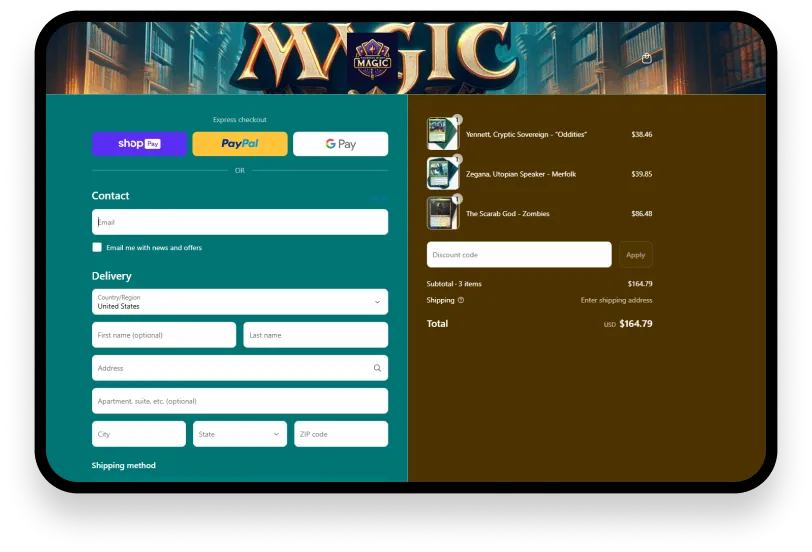Click the Zegana, Utopian Speaker - Merfolk title

(x=521, y=174)
